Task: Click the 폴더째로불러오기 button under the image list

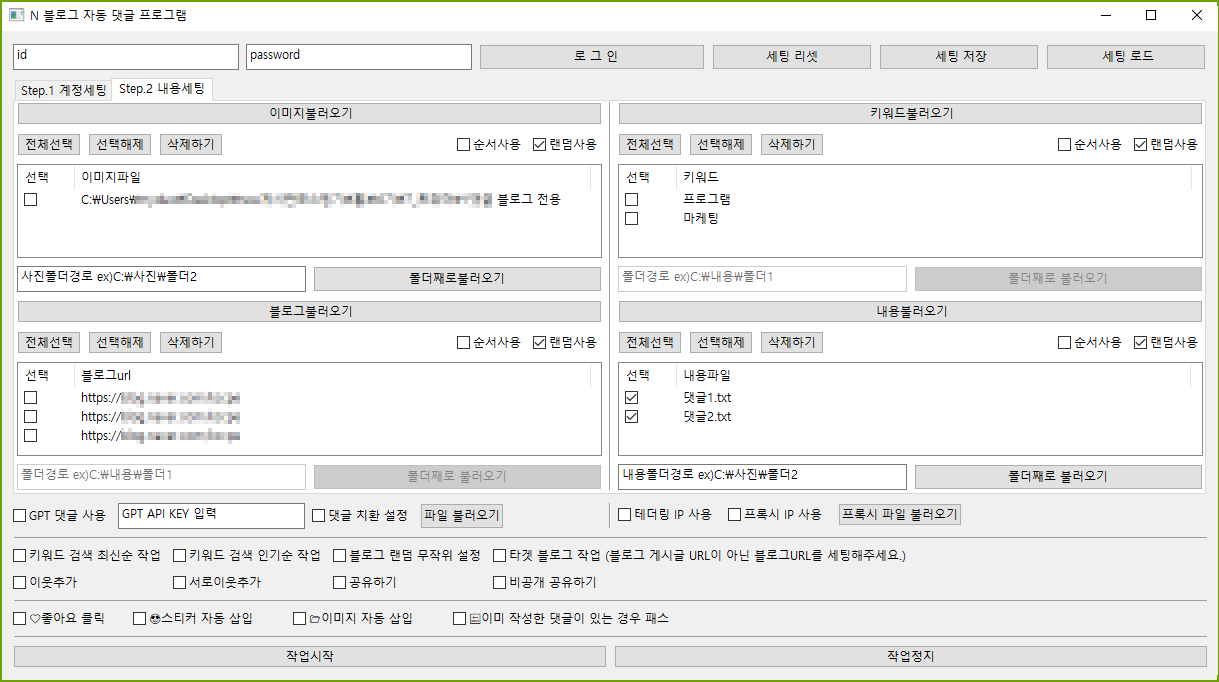Action: click(457, 278)
